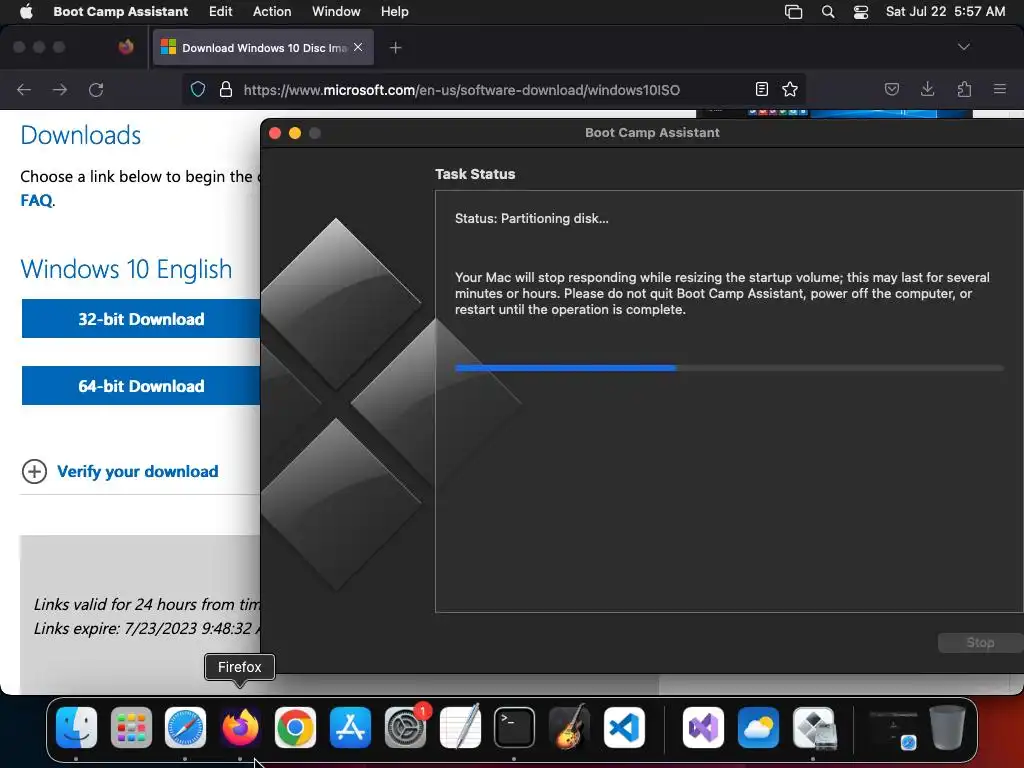Open the Firefox downloads panel

(x=927, y=89)
